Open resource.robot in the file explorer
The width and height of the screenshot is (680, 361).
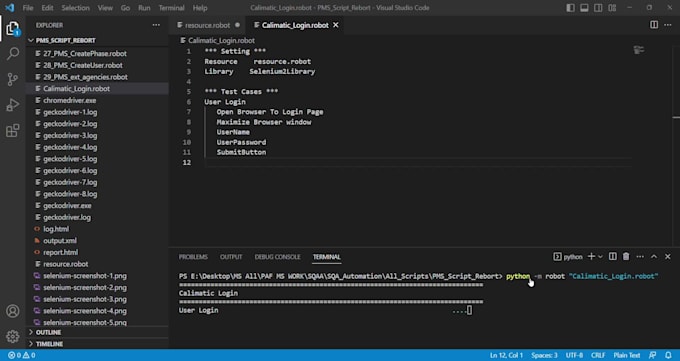pyautogui.click(x=97, y=264)
